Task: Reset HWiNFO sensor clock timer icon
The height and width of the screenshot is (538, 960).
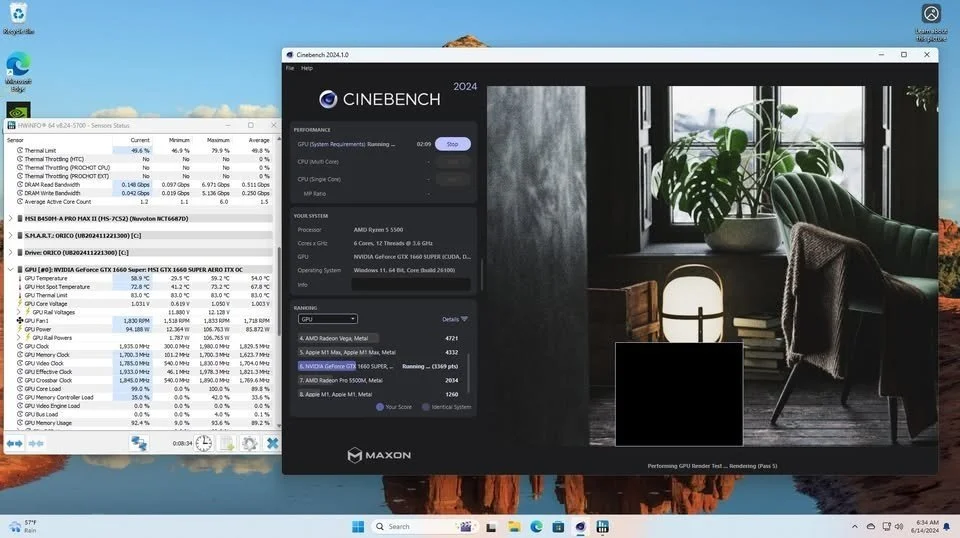Action: (x=203, y=443)
